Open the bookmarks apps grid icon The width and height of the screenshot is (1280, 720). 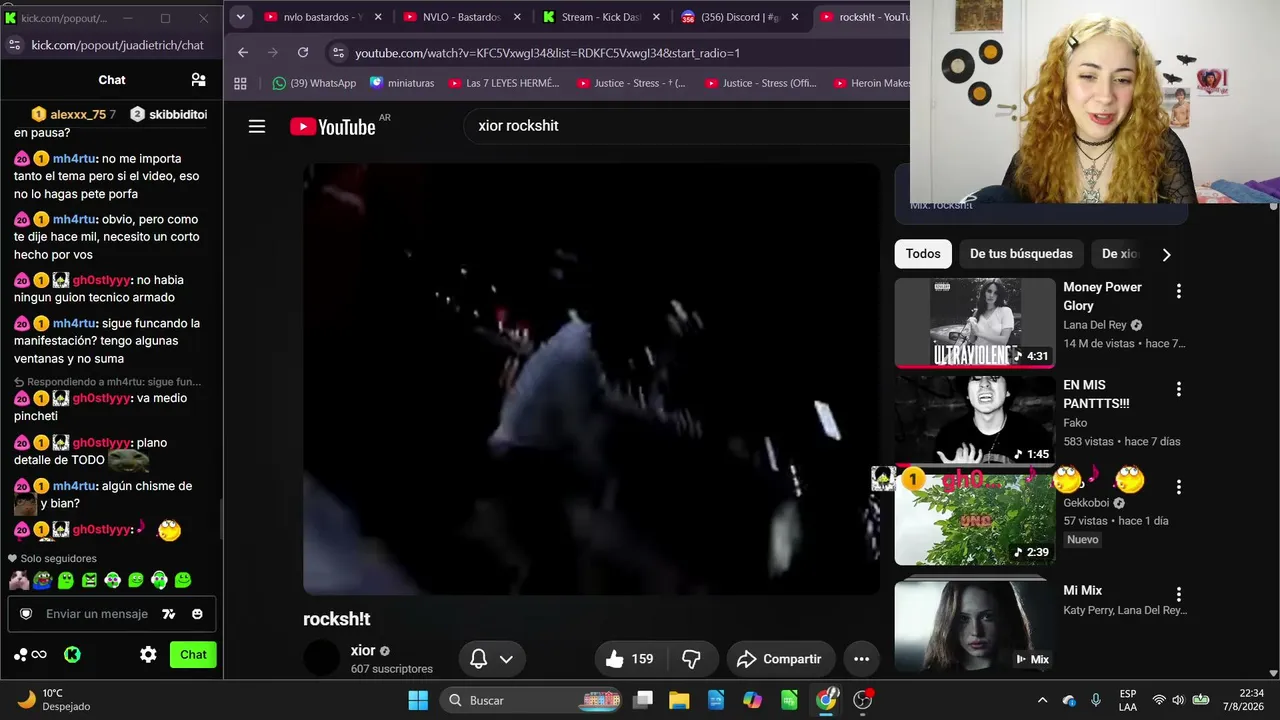(240, 84)
